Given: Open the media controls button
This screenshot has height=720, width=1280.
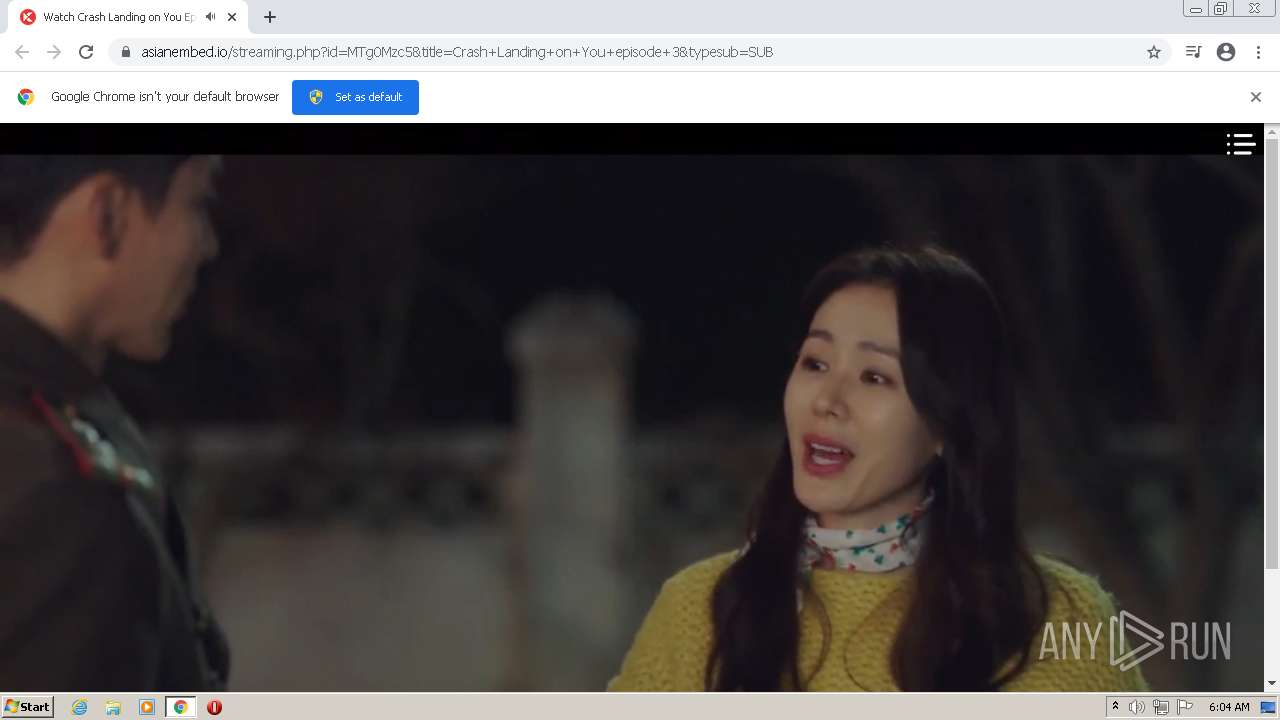Looking at the screenshot, I should [1193, 52].
